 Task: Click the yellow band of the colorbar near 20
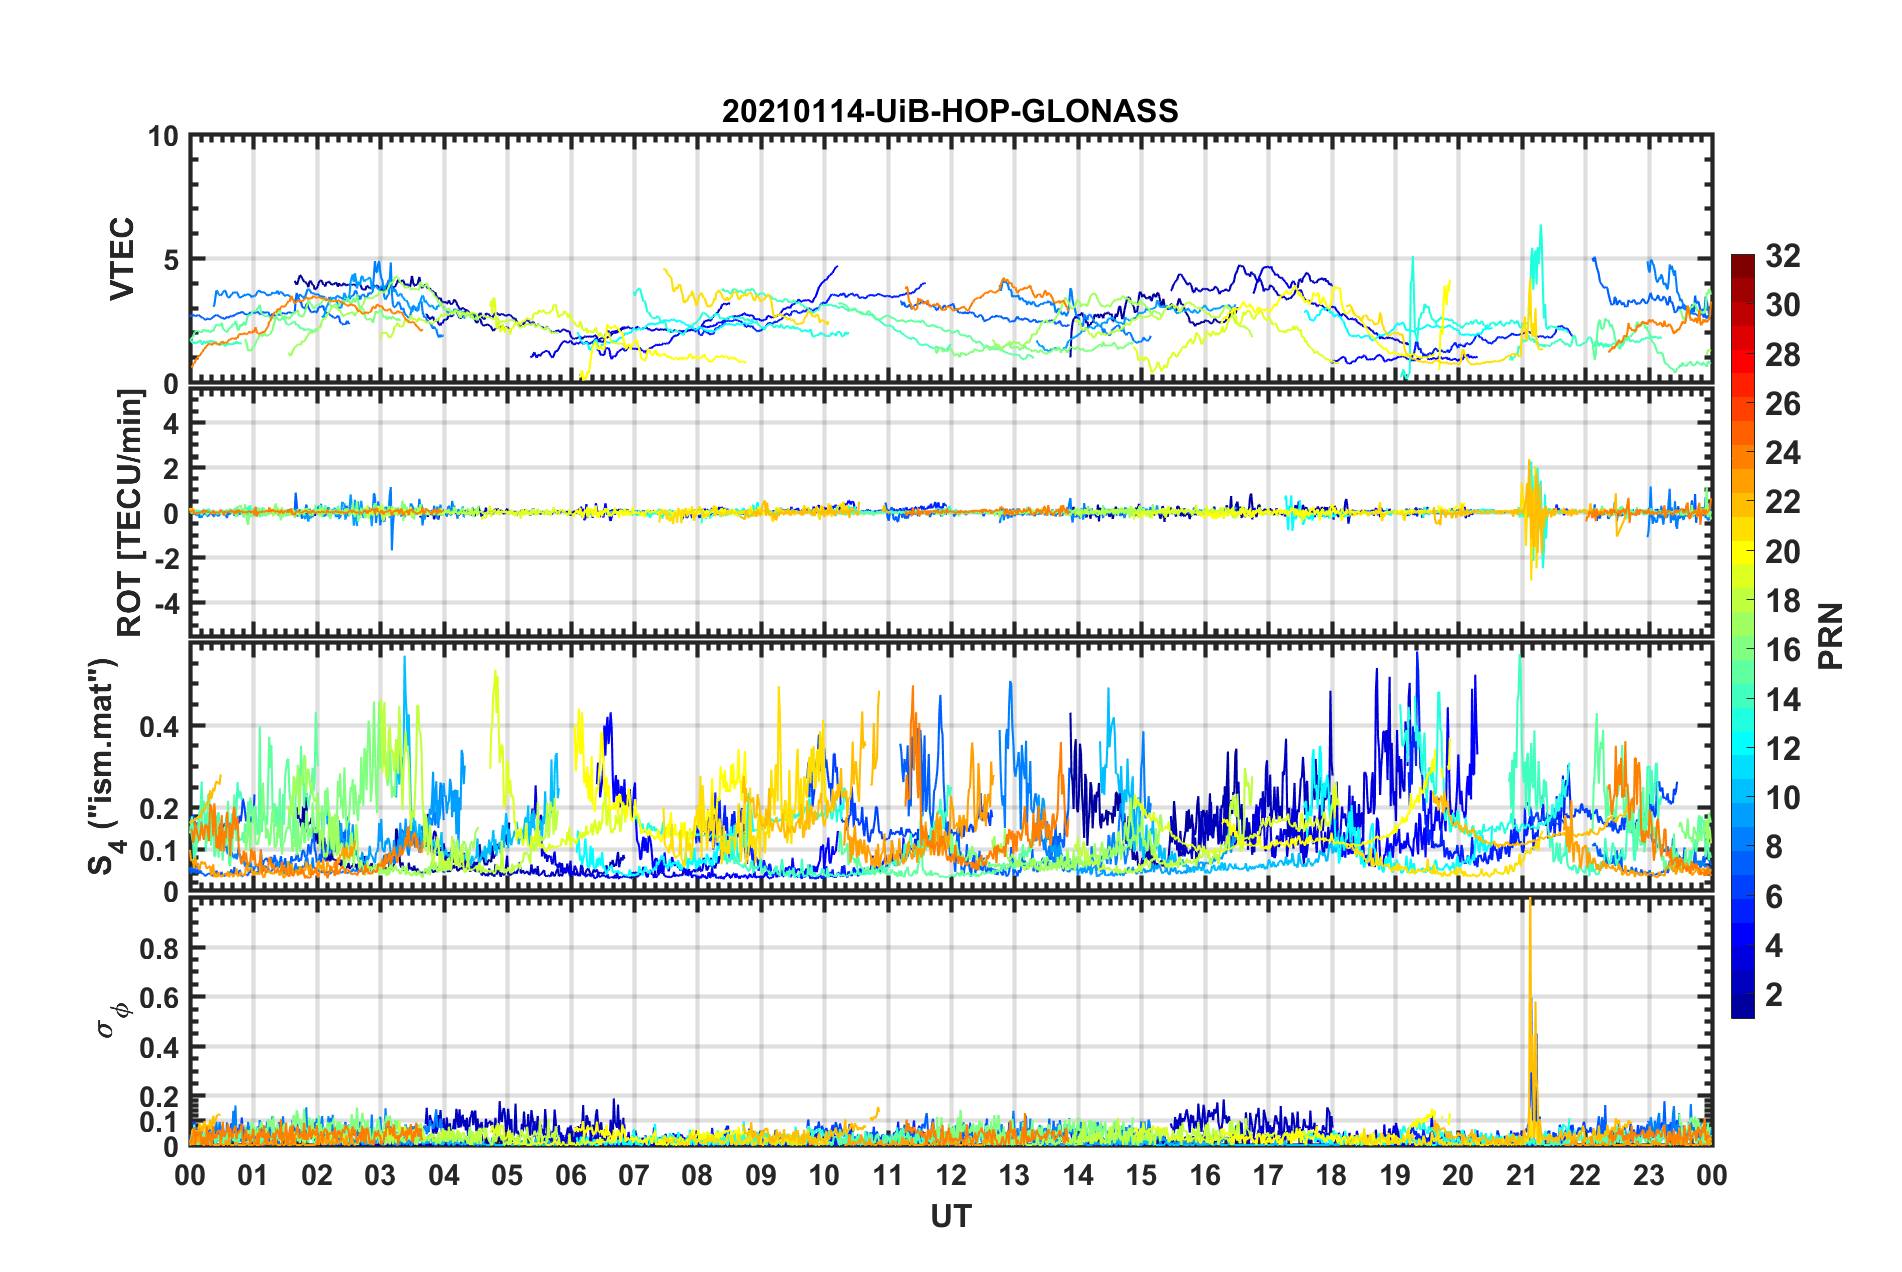click(1742, 551)
